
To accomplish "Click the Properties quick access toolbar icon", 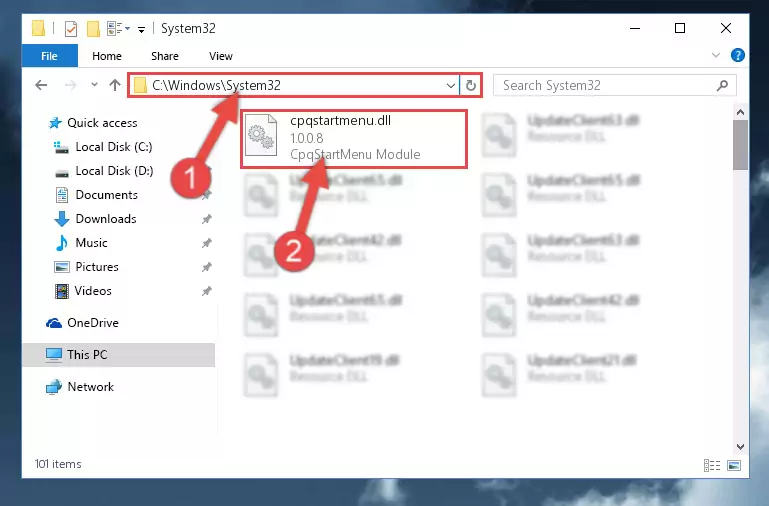I will pyautogui.click(x=71, y=29).
